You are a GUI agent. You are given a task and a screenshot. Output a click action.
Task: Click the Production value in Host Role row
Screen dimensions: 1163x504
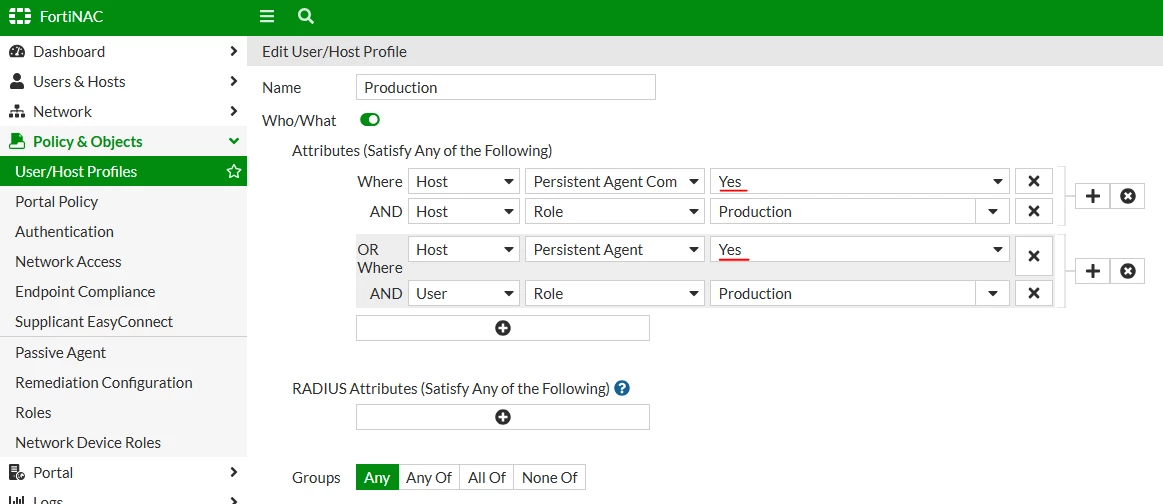pos(843,211)
